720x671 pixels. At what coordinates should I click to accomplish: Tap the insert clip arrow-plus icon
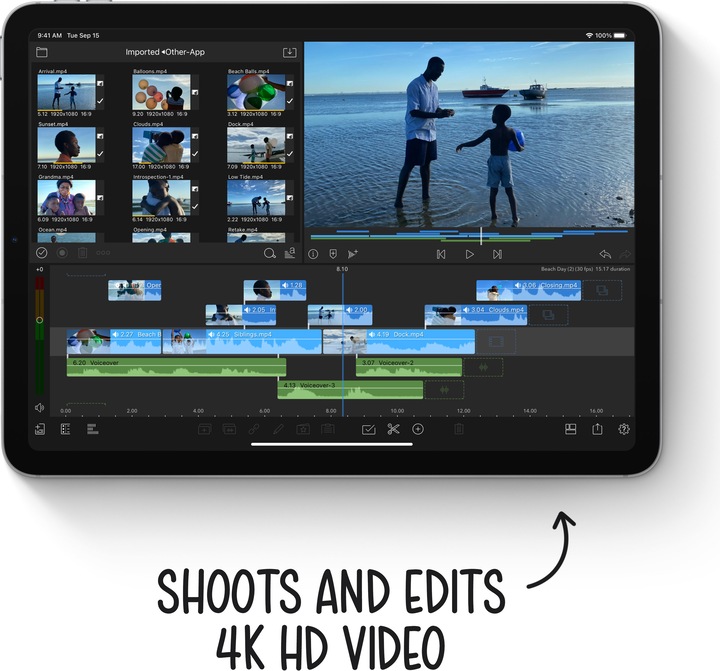[x=353, y=254]
